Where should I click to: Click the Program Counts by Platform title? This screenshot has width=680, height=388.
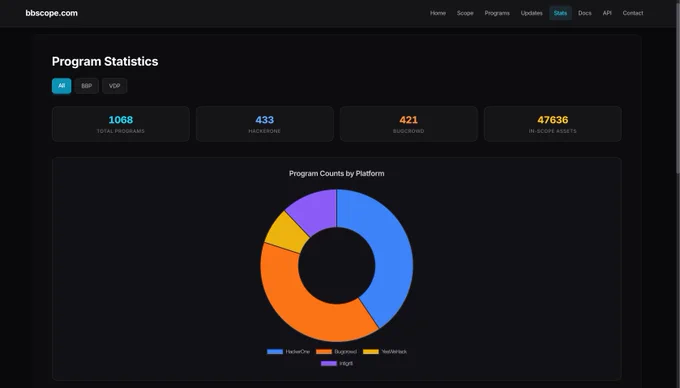[337, 173]
